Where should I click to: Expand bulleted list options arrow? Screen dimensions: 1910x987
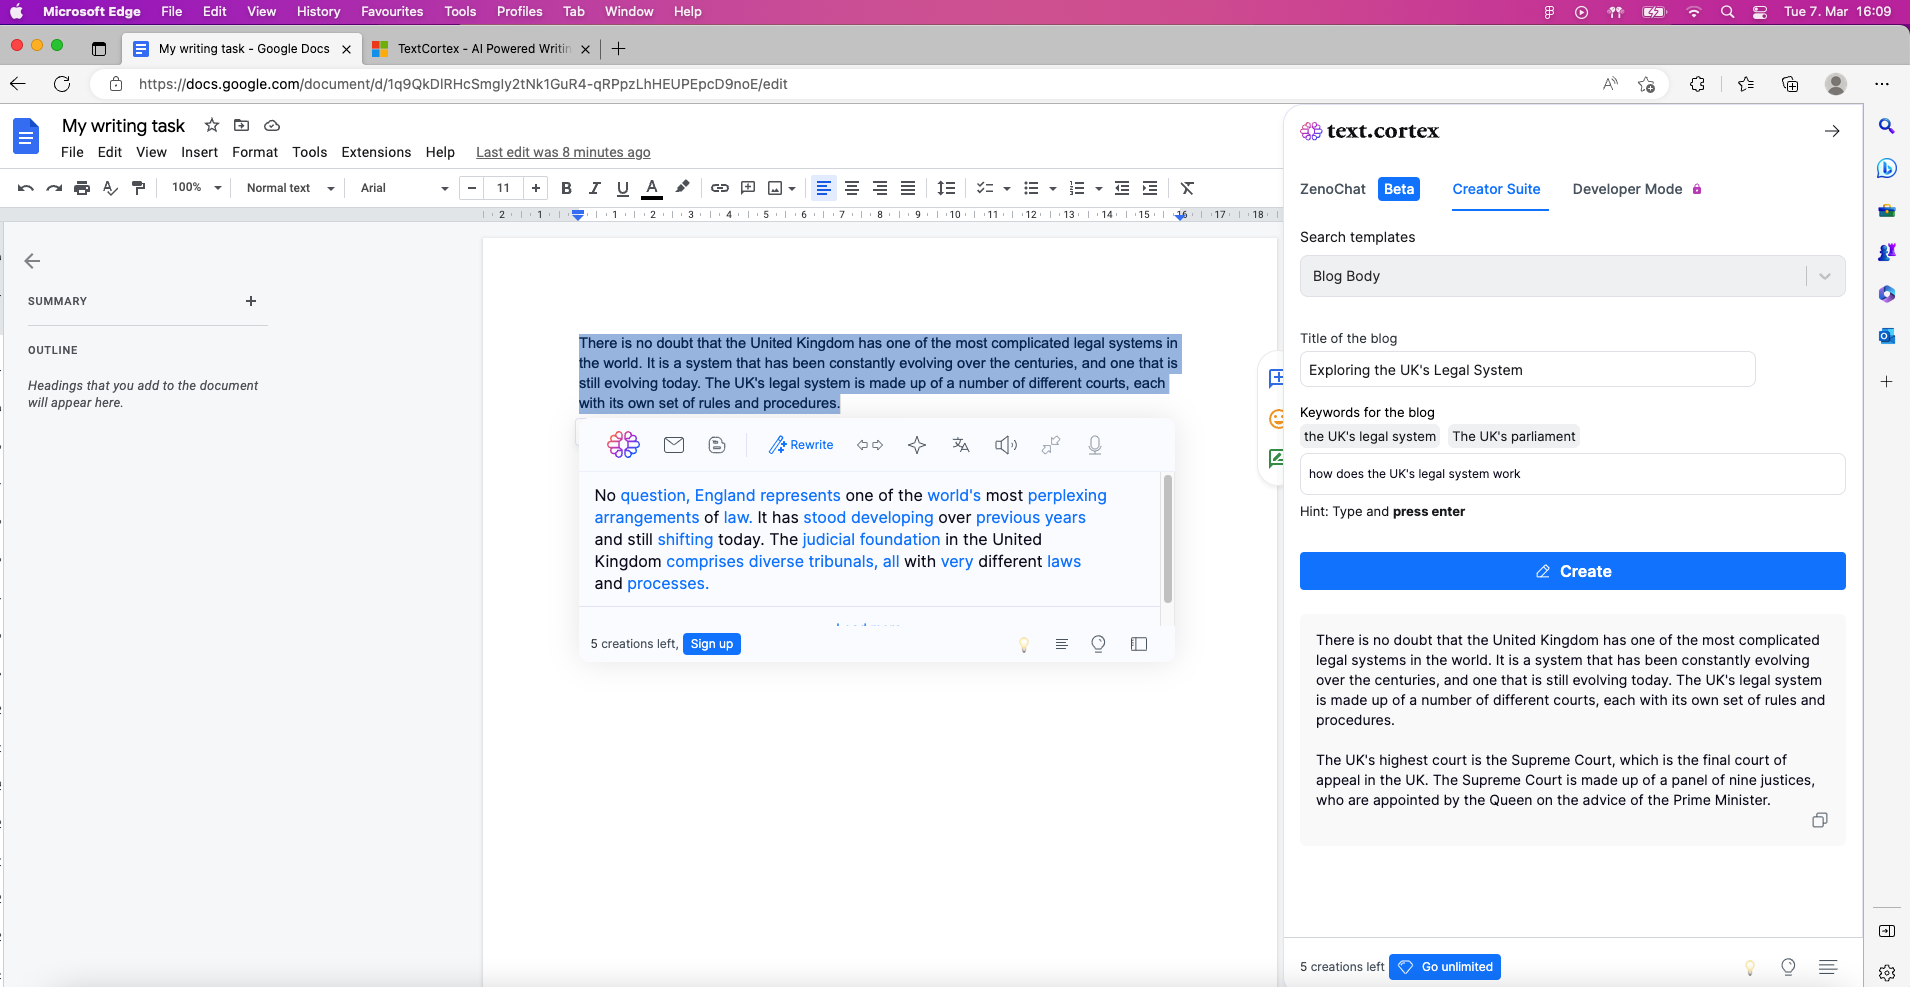pyautogui.click(x=1053, y=188)
